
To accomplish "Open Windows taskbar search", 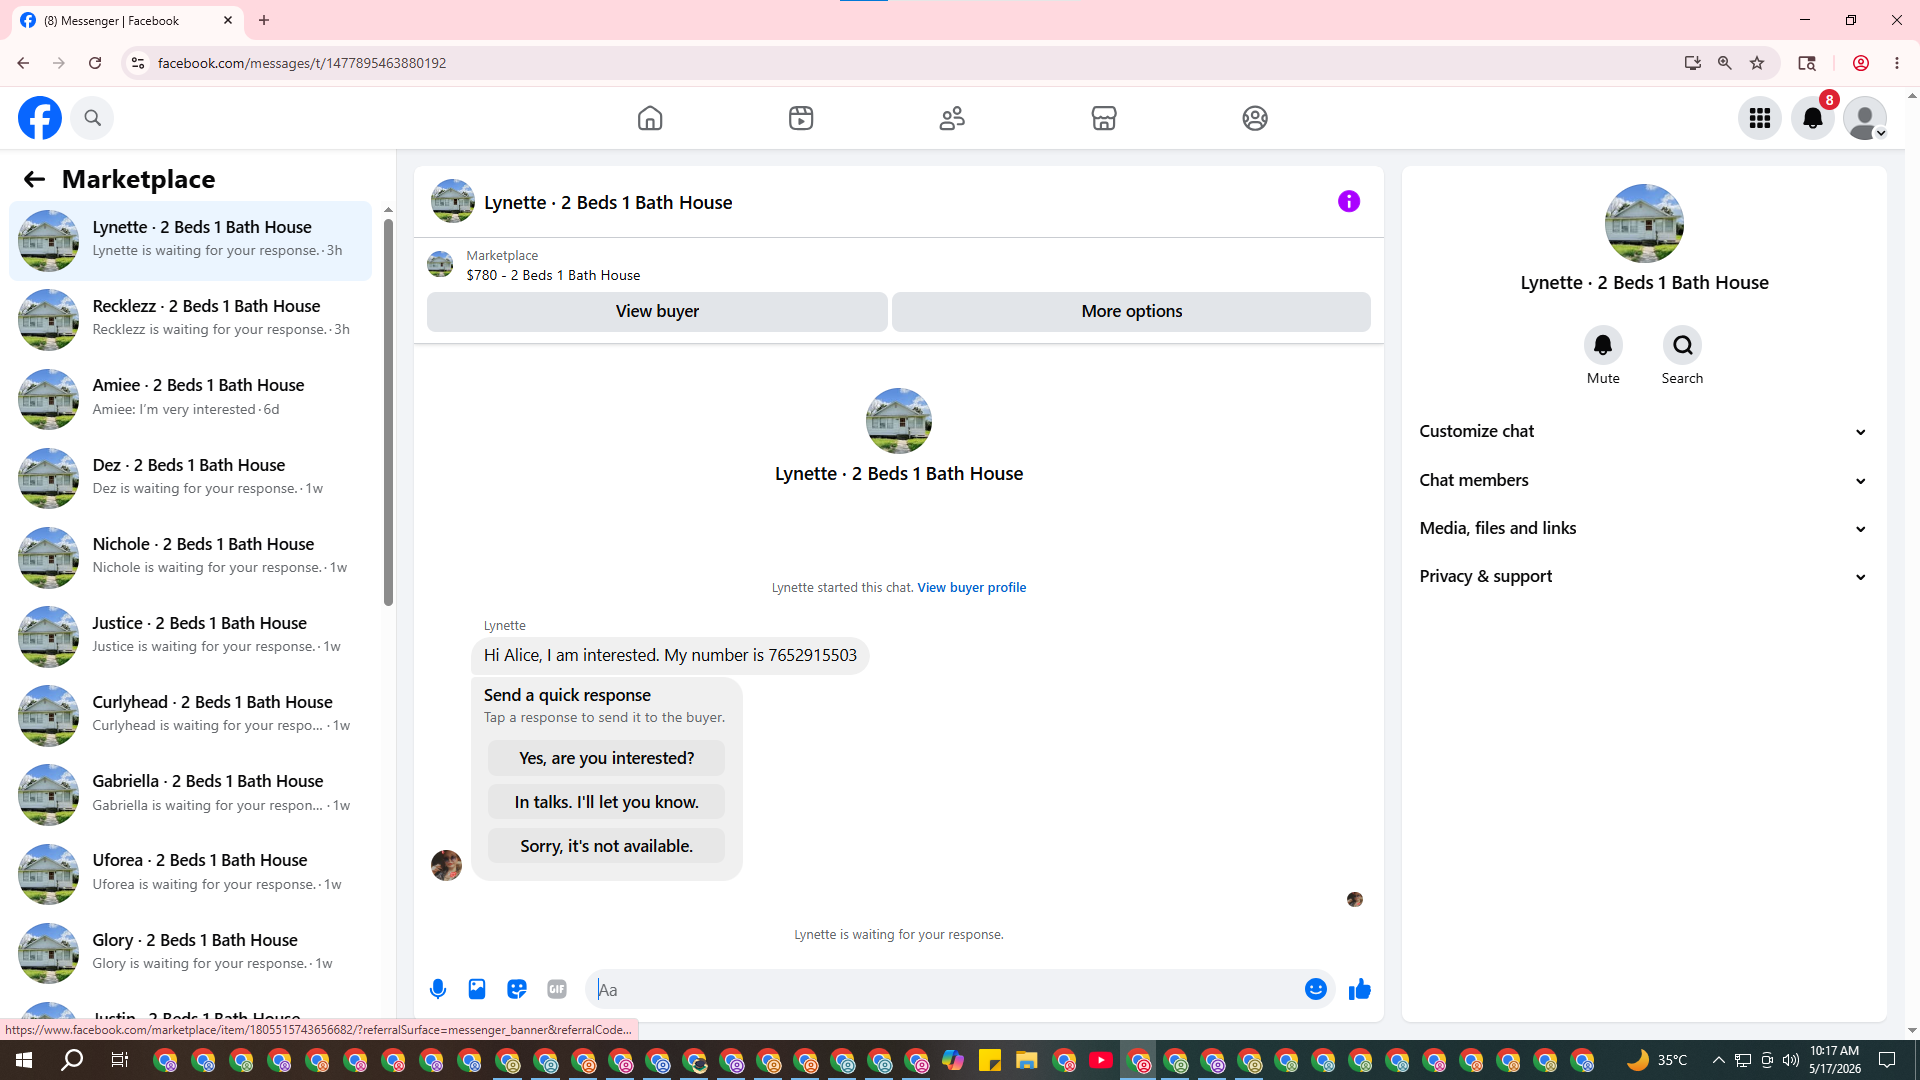I will tap(72, 1060).
